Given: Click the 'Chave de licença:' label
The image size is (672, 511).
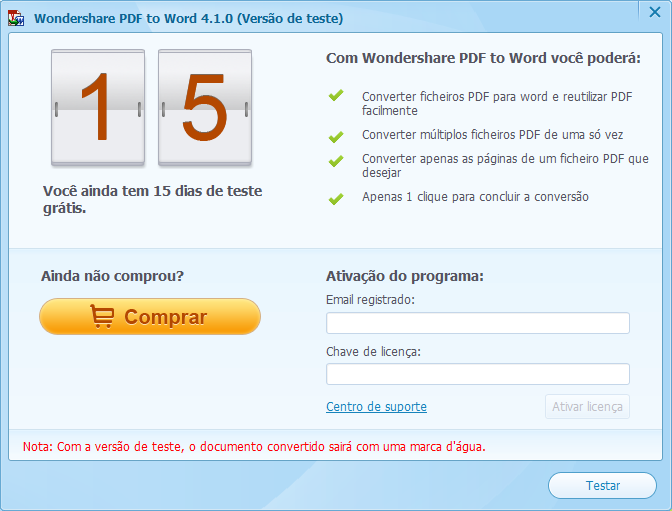Looking at the screenshot, I should [x=373, y=352].
